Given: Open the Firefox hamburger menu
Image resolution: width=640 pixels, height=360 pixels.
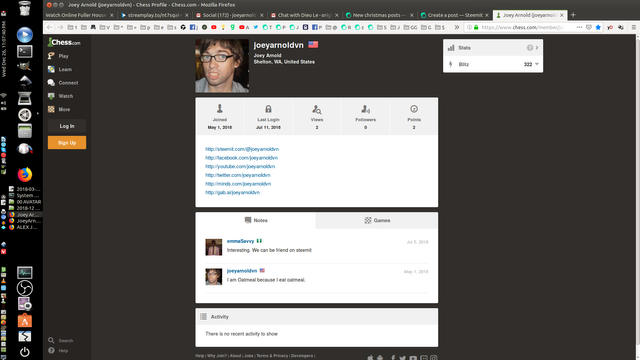Looking at the screenshot, I should 633,27.
